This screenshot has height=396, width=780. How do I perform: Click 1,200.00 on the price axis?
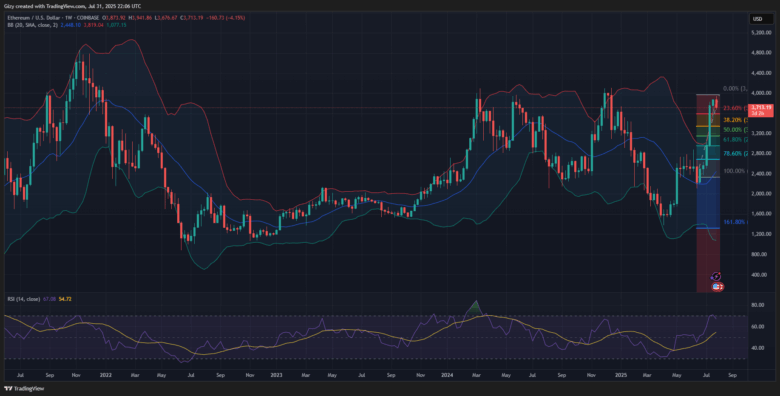click(761, 234)
